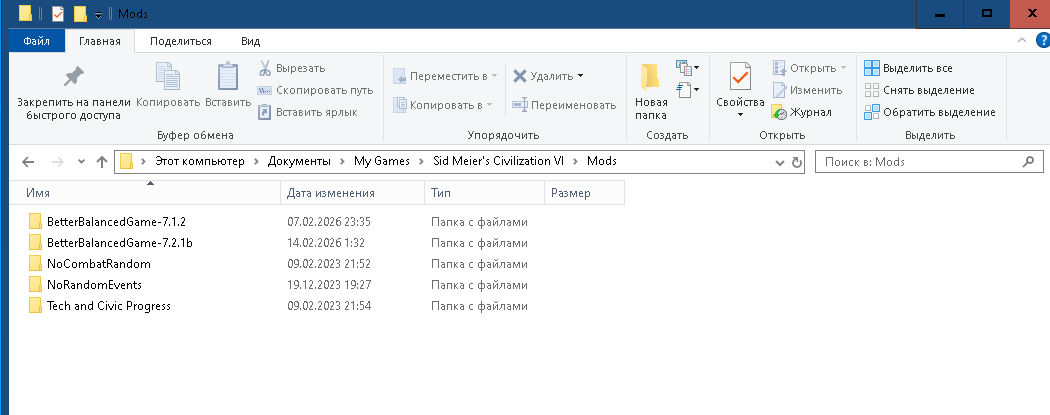The height and width of the screenshot is (415, 1050).
Task: Click the Pin to Quick Access icon
Action: pos(73,77)
